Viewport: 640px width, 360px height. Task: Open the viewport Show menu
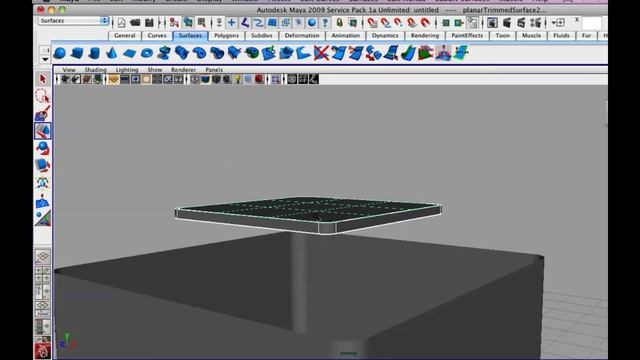coord(155,70)
